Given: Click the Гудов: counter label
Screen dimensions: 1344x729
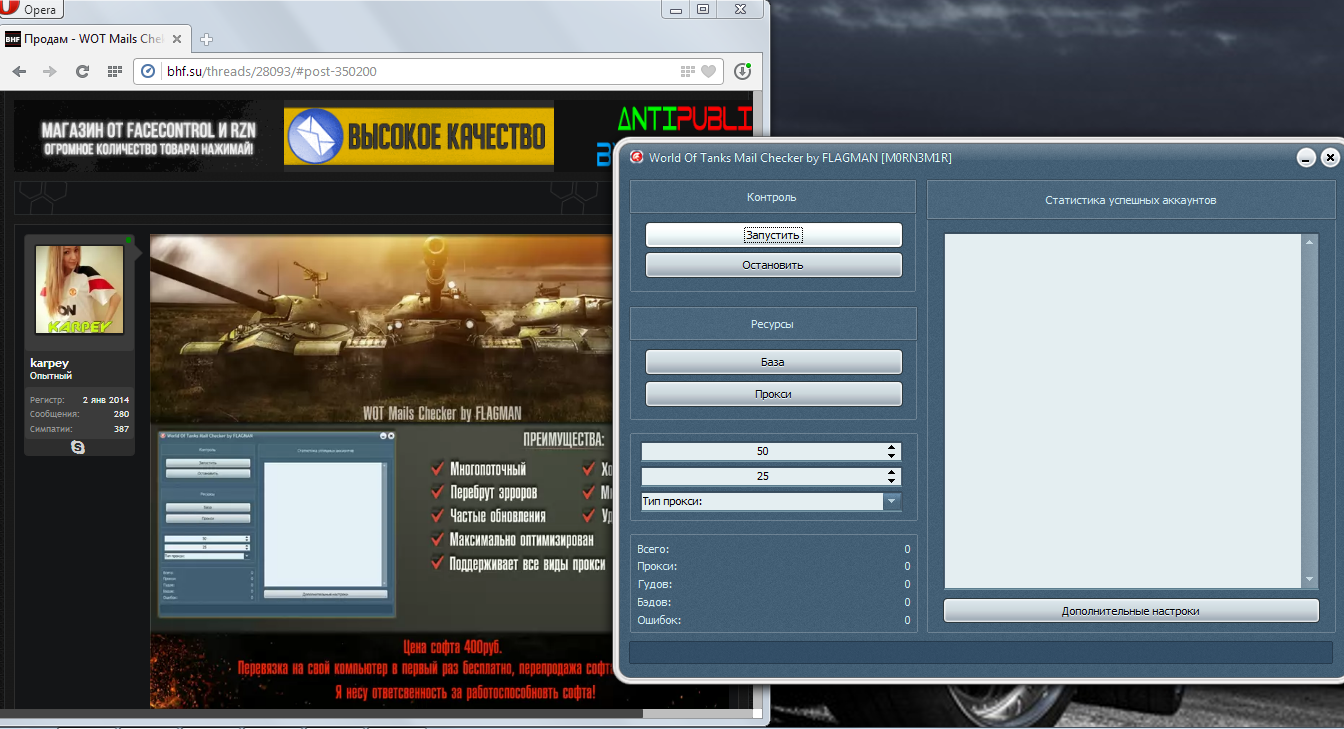Looking at the screenshot, I should [655, 584].
